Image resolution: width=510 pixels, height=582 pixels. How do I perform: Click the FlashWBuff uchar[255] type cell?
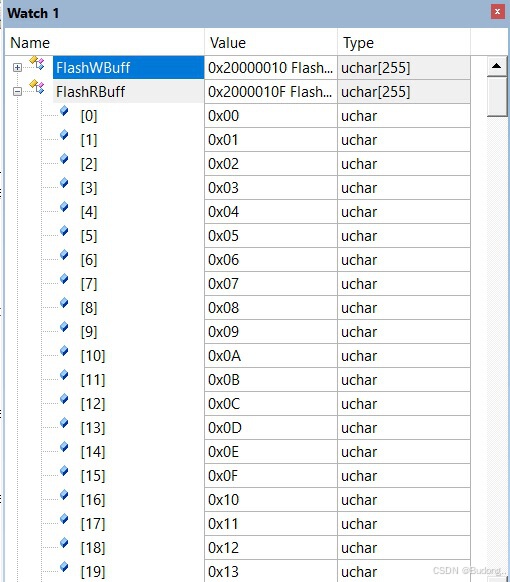404,68
